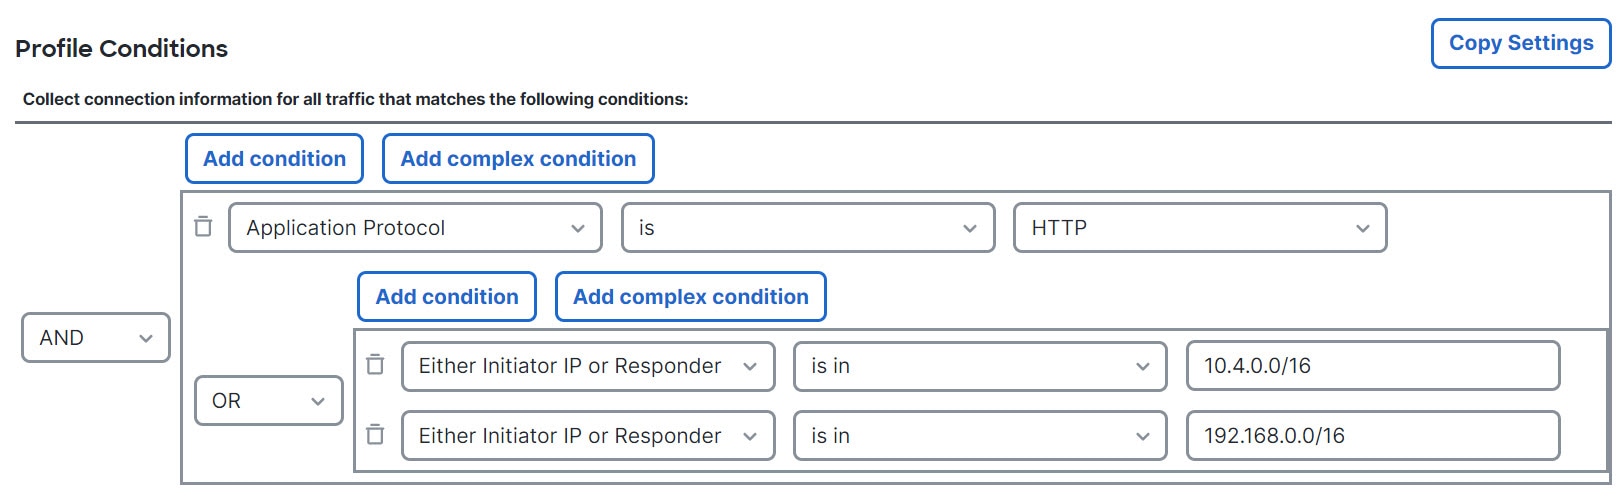This screenshot has width=1622, height=497.
Task: Click the 10.4.0.0/16 IP input field
Action: point(1373,366)
